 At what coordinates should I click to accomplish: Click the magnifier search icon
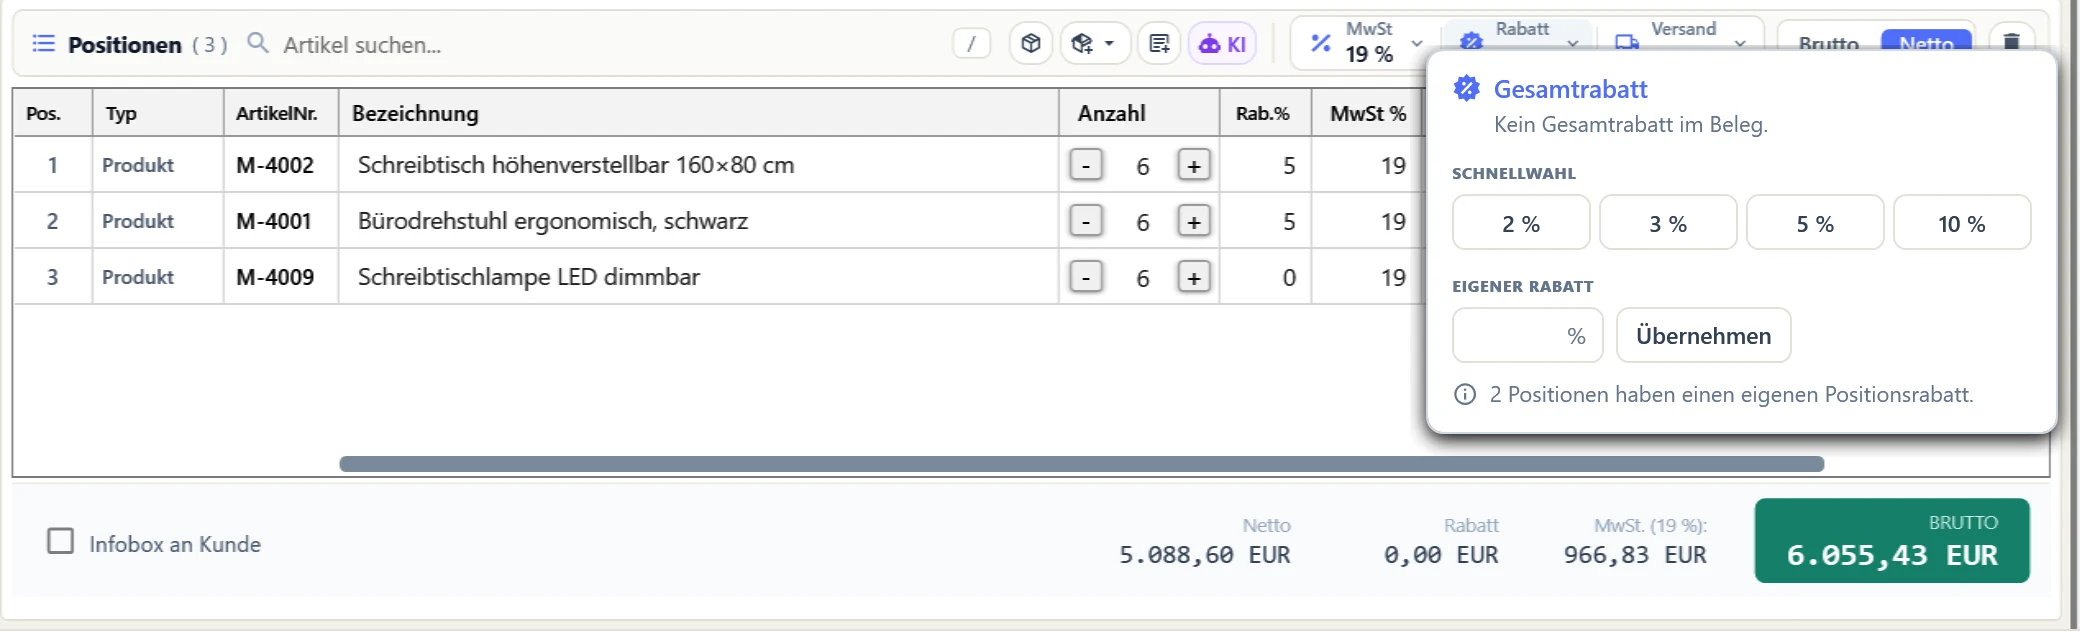[258, 43]
